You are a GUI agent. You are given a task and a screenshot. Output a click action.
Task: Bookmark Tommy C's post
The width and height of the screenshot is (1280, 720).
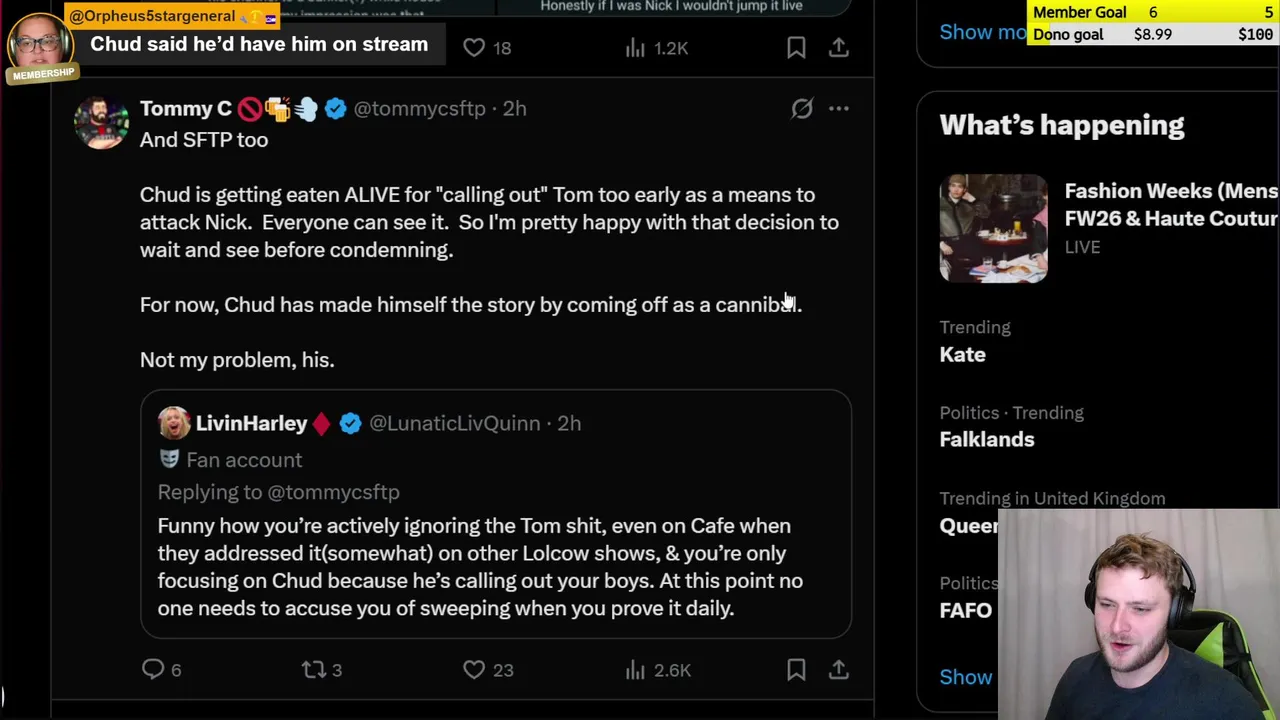796,669
